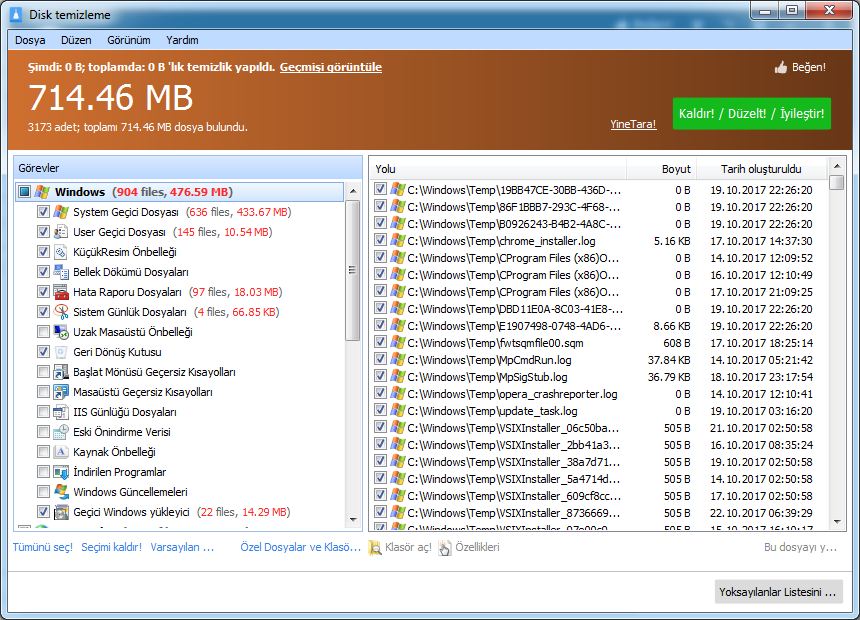Enable İndirilen Programlar checkbox
Viewport: 860px width, 620px height.
pos(43,472)
